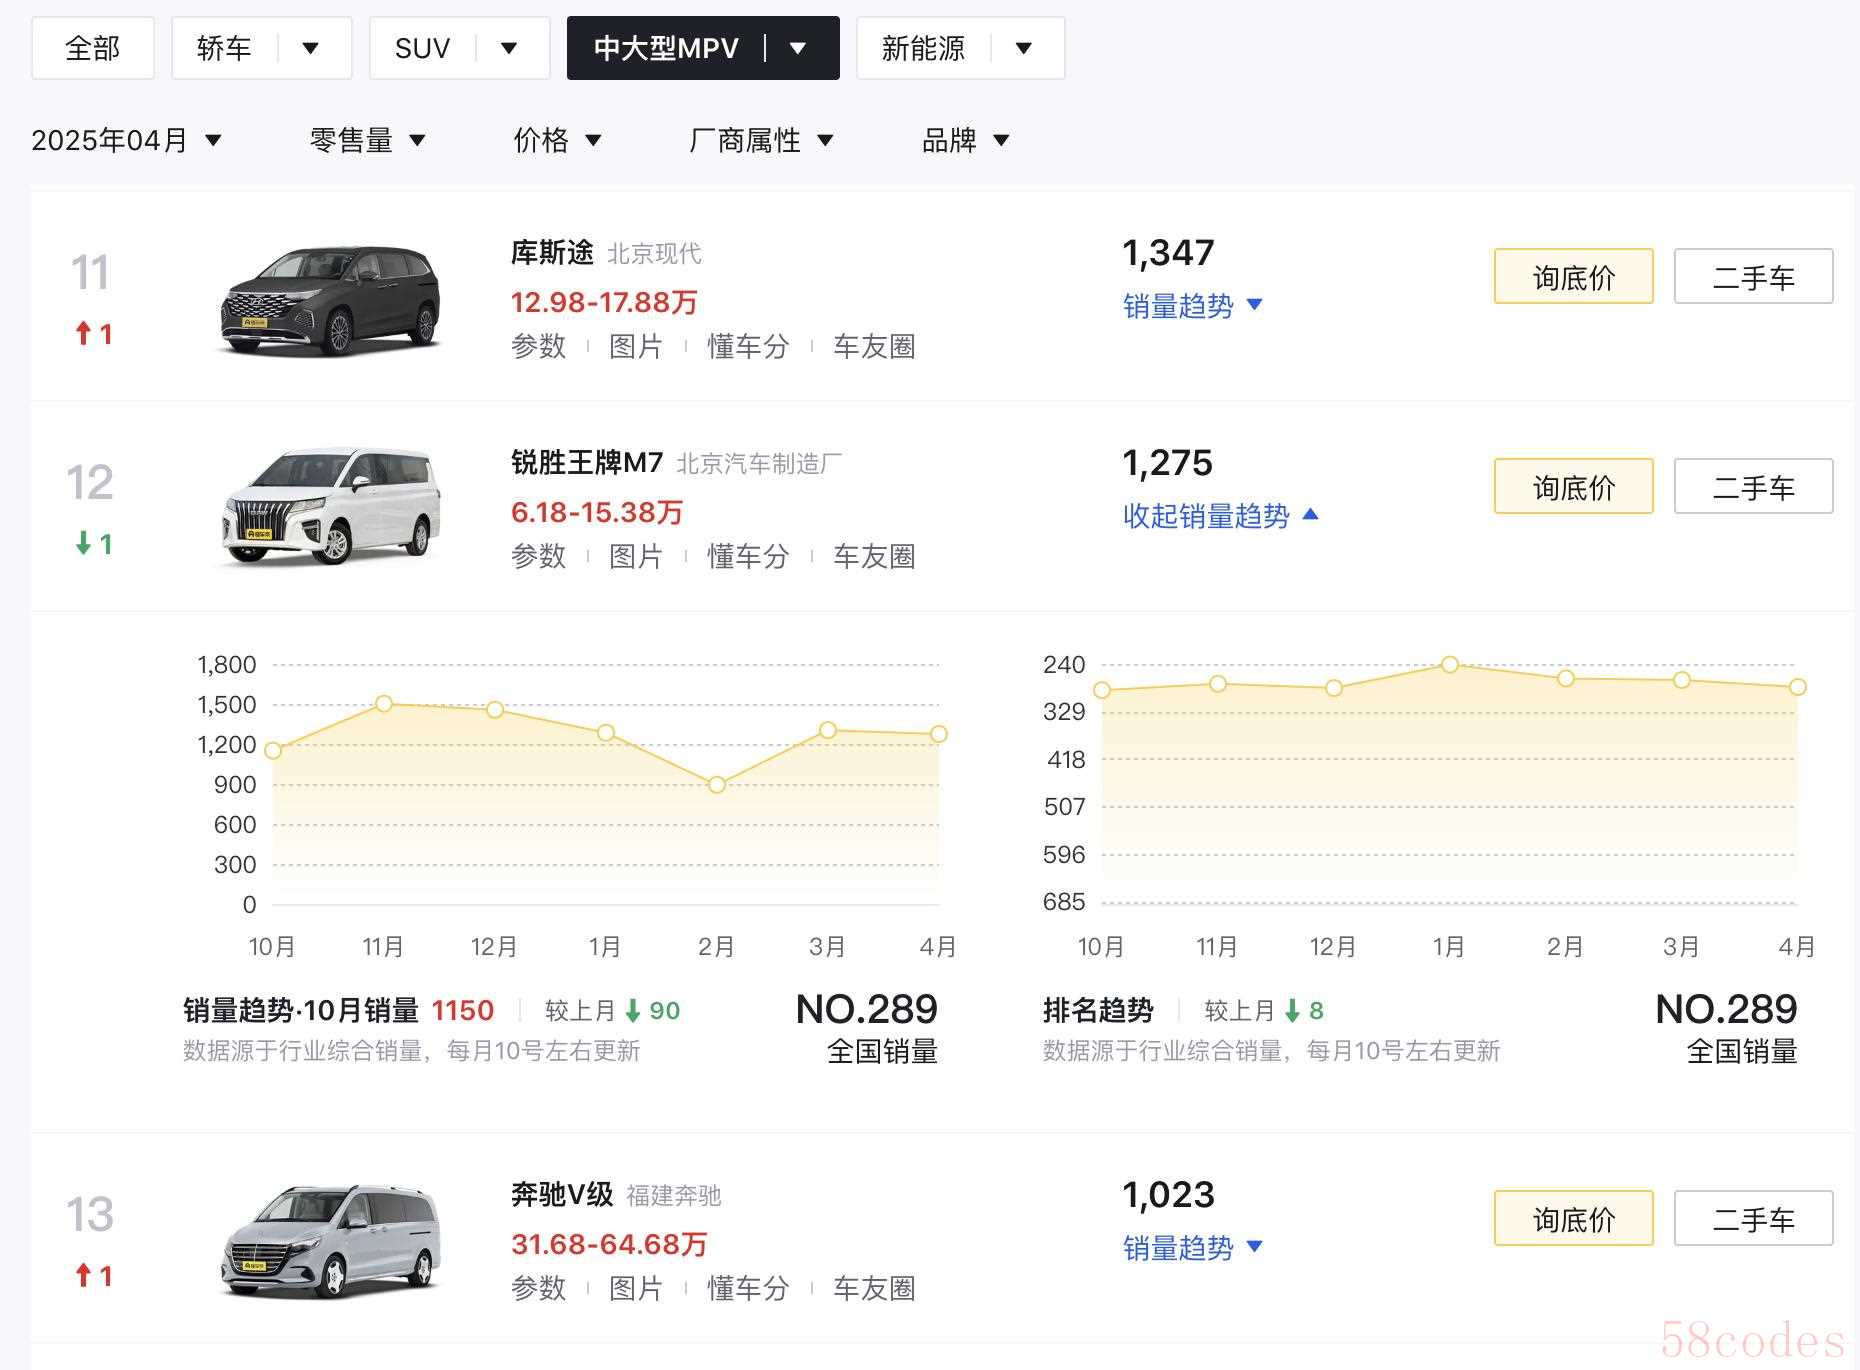The width and height of the screenshot is (1860, 1370).
Task: Select the 全部 category tab
Action: coord(93,48)
